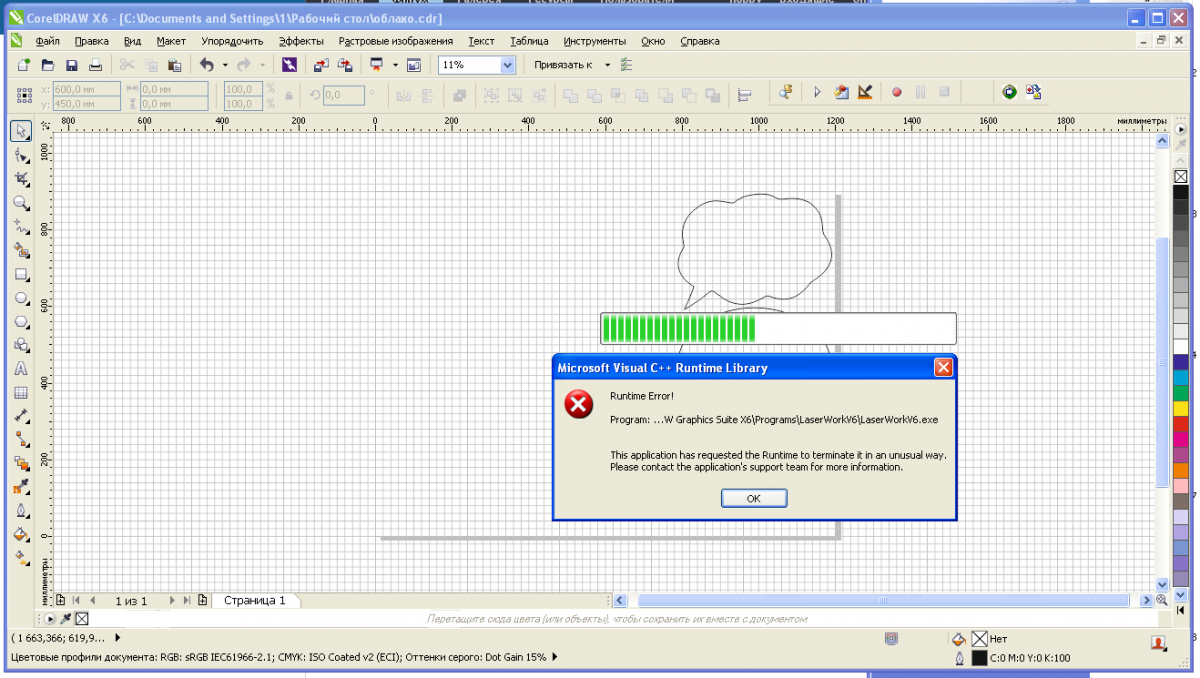The width and height of the screenshot is (1200, 678).
Task: Click the Application launcher icon
Action: click(x=377, y=65)
